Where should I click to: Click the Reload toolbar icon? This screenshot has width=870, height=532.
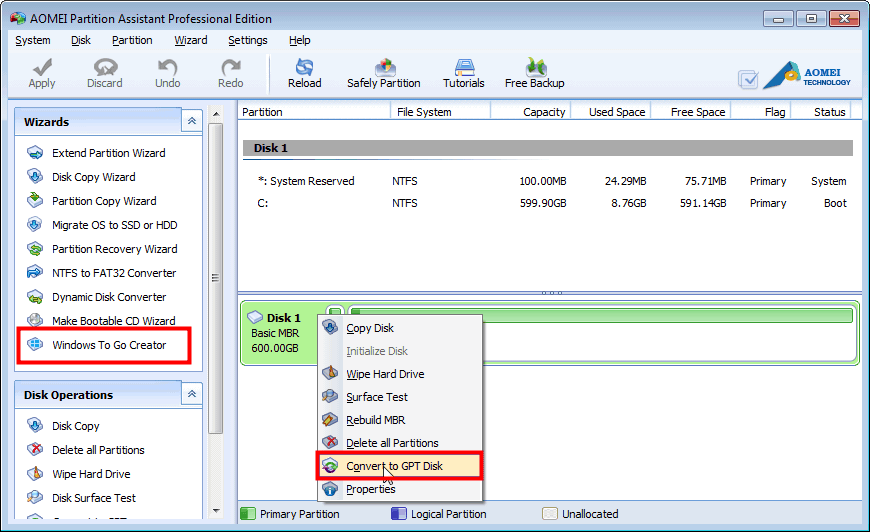(x=304, y=67)
